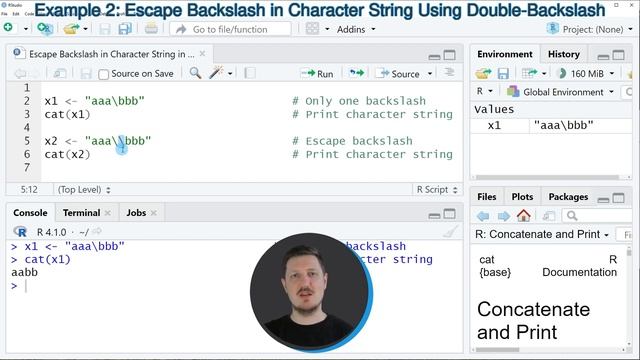Click the Compile Report notebook icon
Screen dimensions: 640x360
[x=250, y=73]
